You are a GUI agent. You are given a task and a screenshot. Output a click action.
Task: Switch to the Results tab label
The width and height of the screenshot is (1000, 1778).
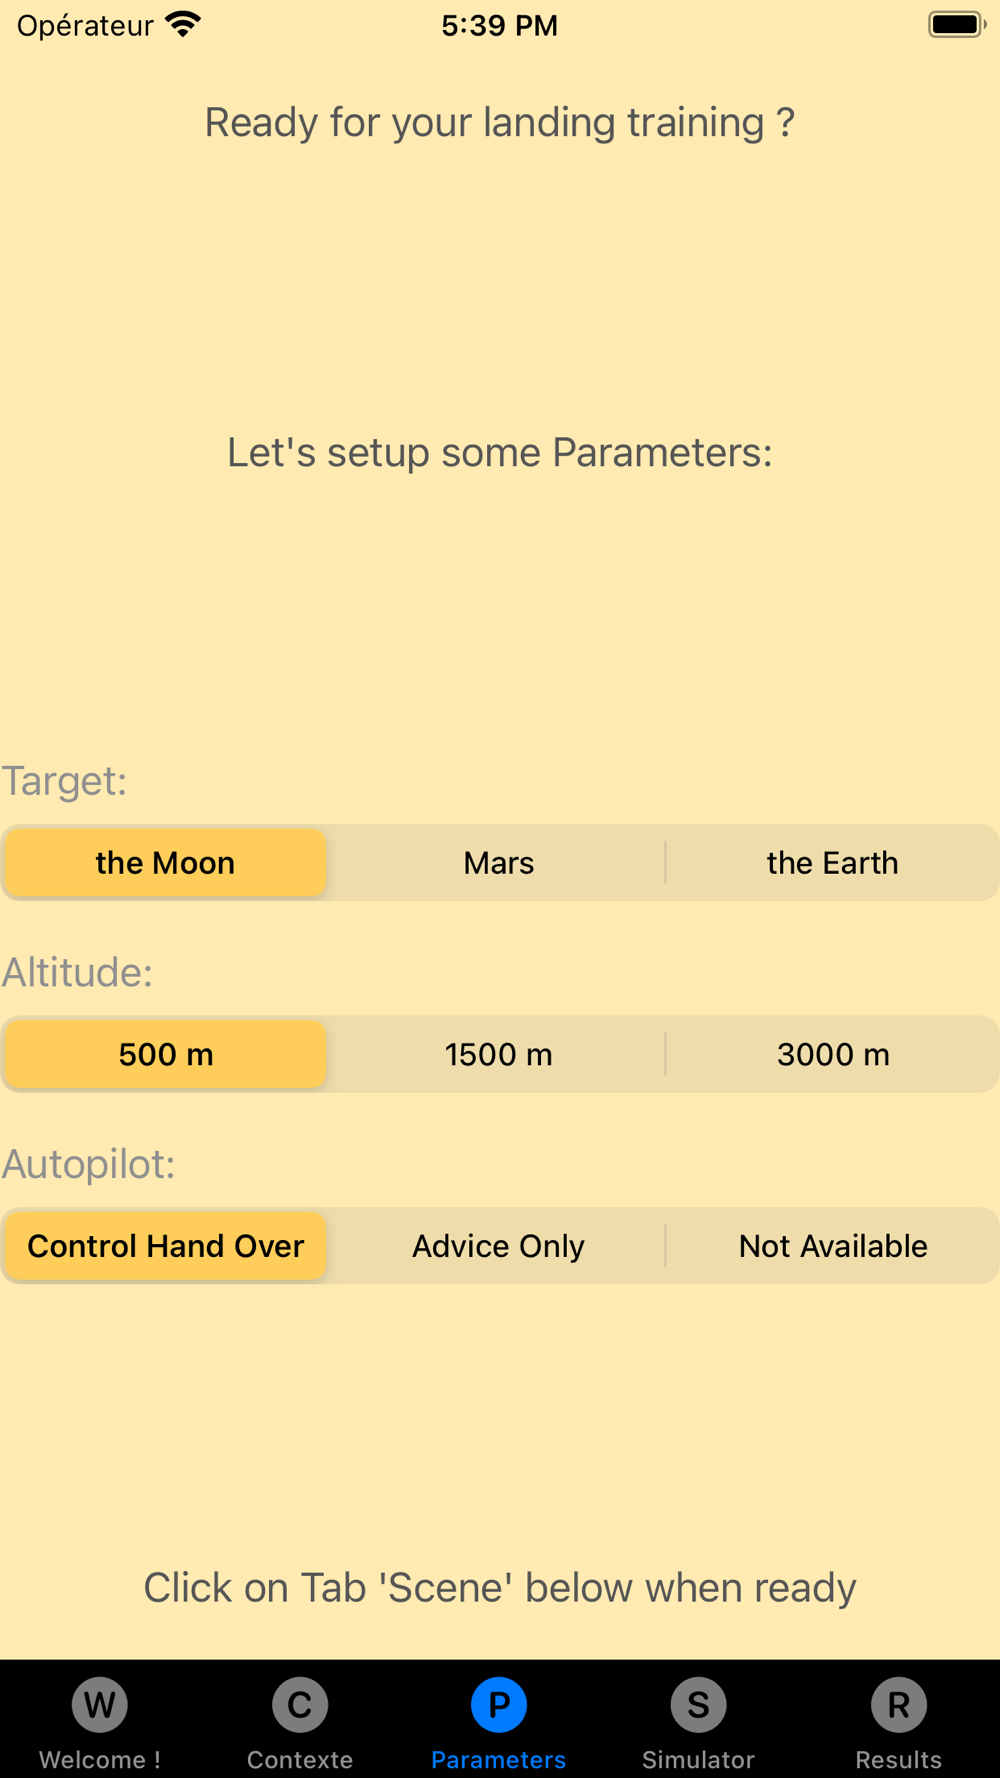(898, 1760)
